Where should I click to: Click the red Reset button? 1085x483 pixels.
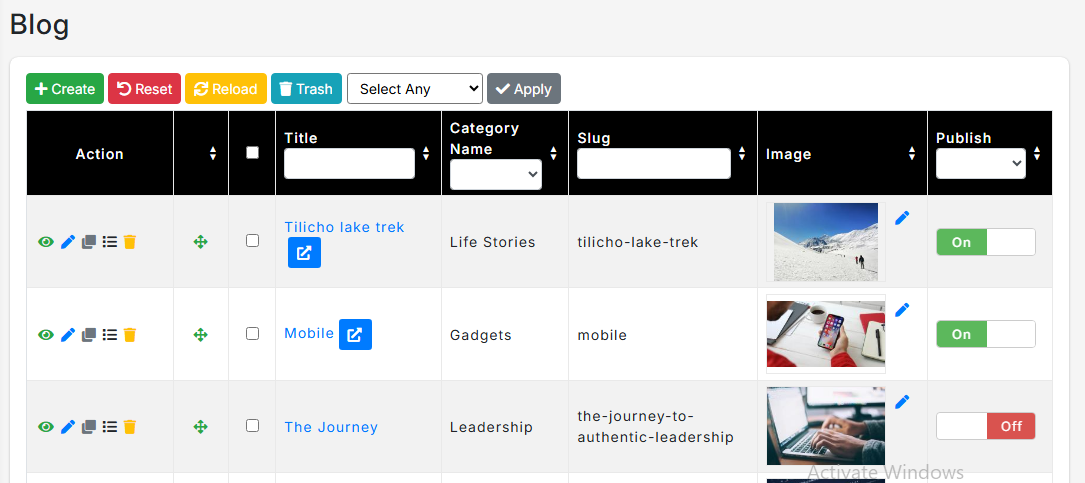click(x=144, y=89)
